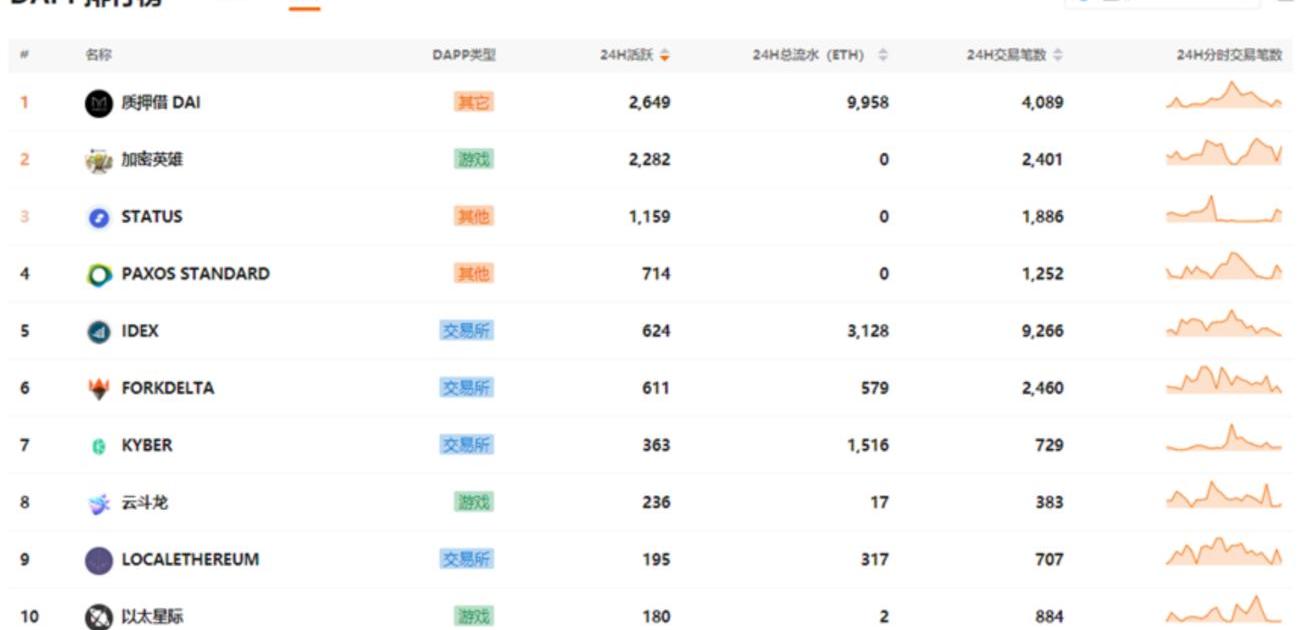The image size is (1307, 630).
Task: Select the 2,649 active users value
Action: pyautogui.click(x=650, y=102)
